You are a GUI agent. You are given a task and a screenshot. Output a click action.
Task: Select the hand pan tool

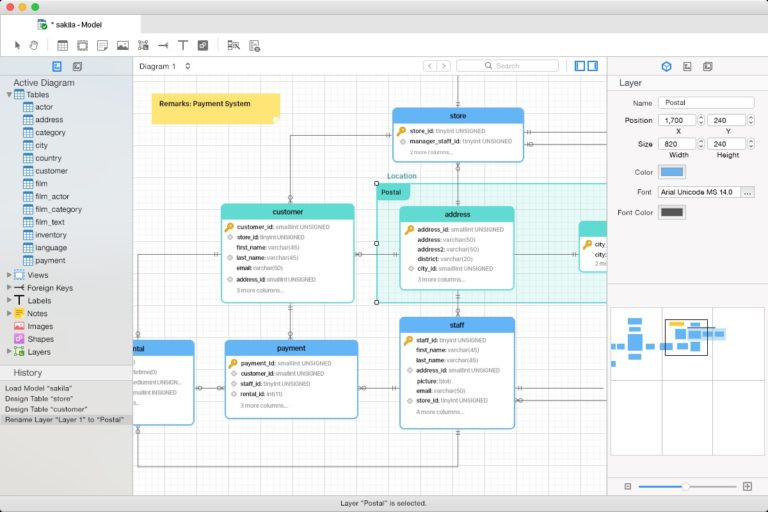33,45
